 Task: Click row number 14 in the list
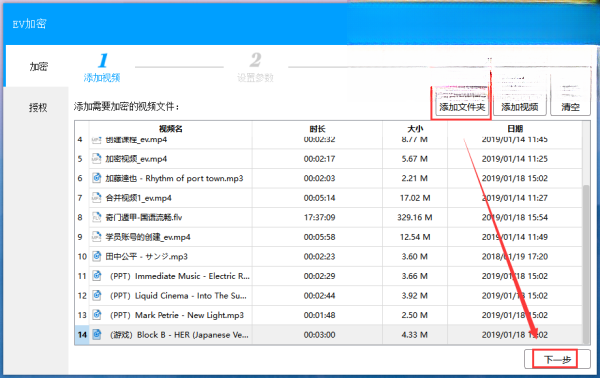tap(82, 335)
